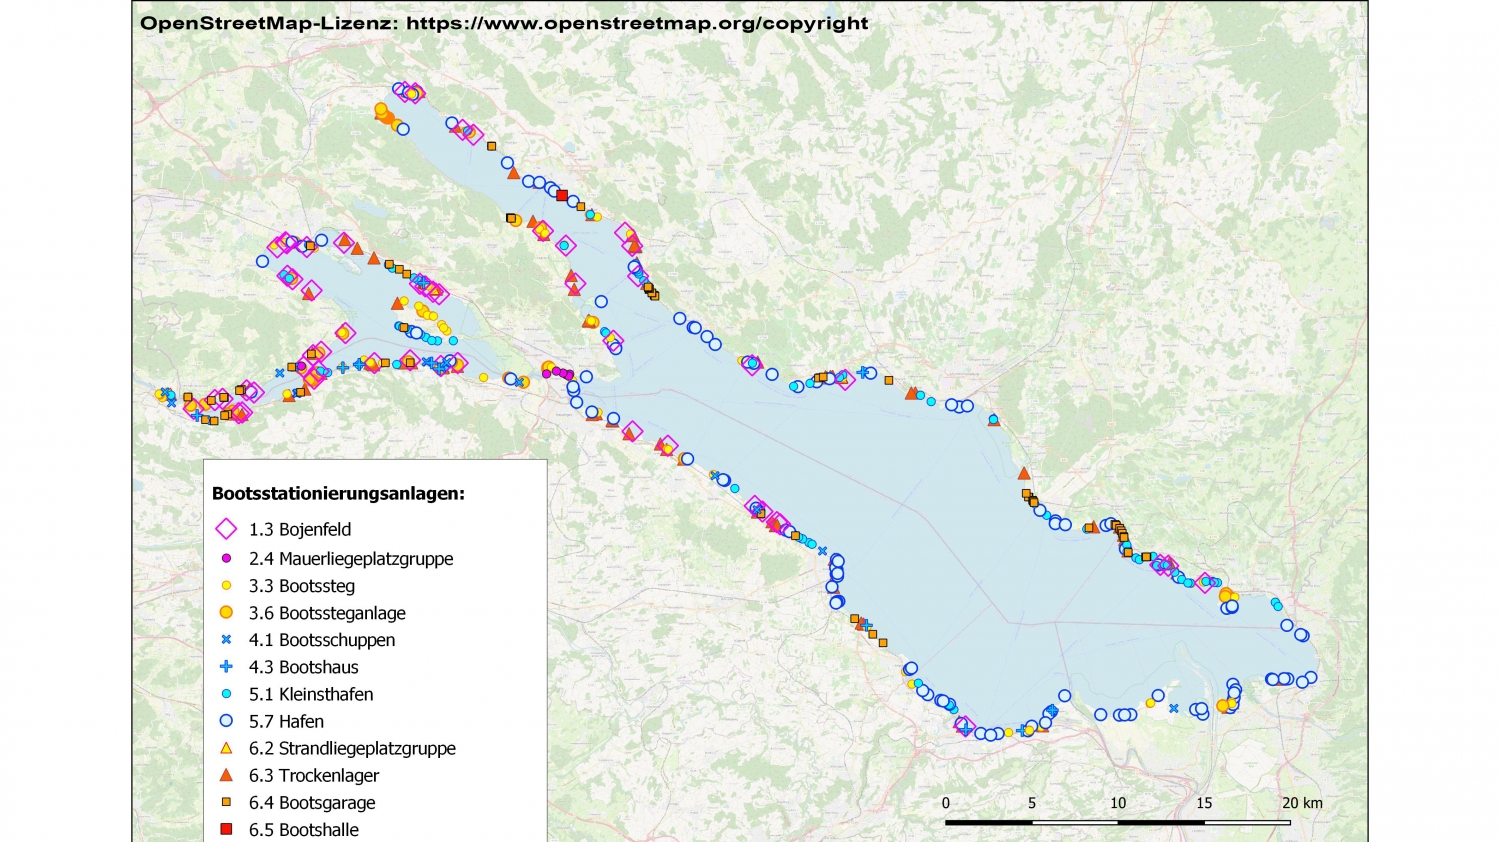This screenshot has height=842, width=1500.
Task: Select the '2.4 Mauerliegeplatzgruppe' legend label
Action: 351,559
